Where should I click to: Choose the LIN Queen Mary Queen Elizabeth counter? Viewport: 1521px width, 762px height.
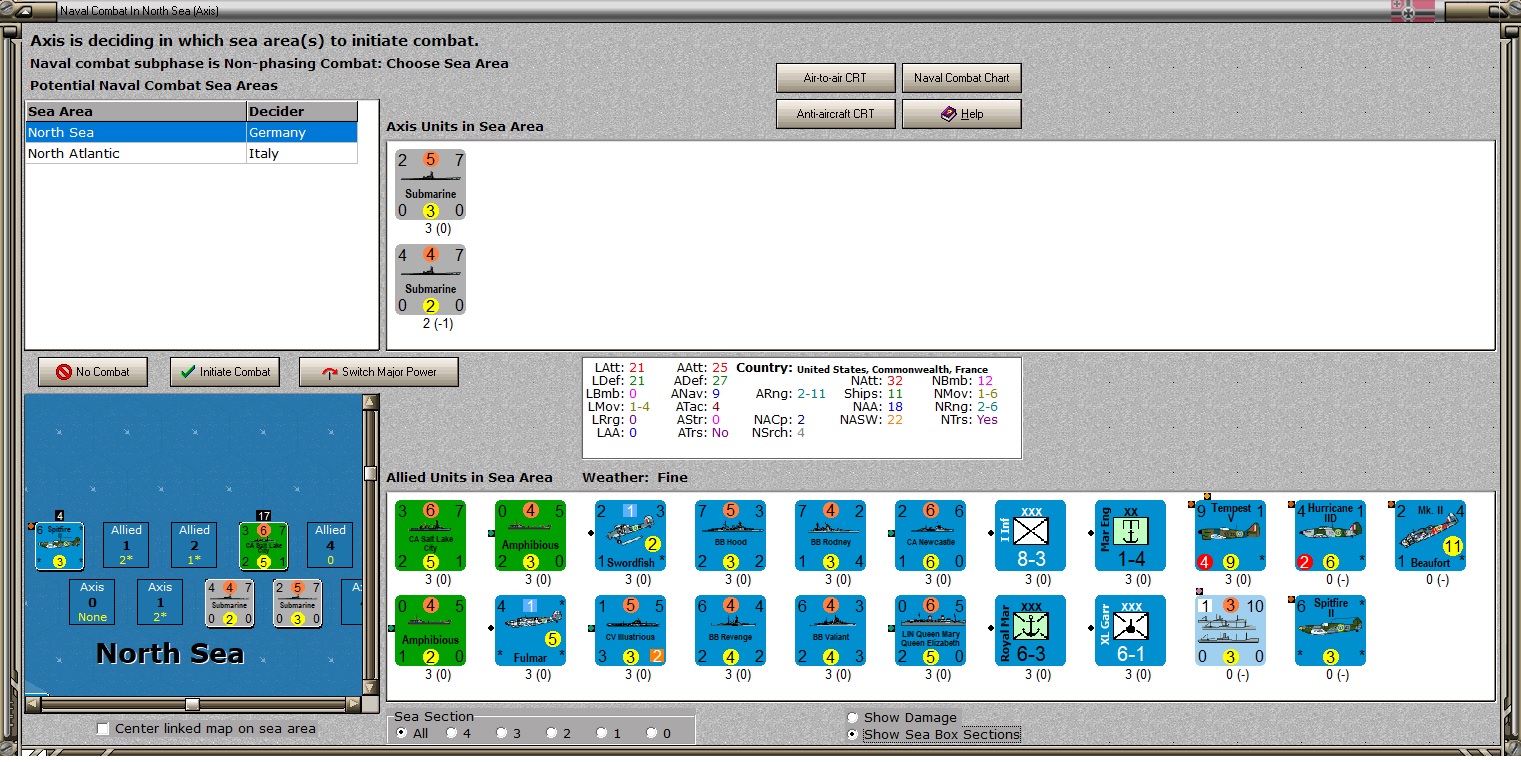pos(930,630)
